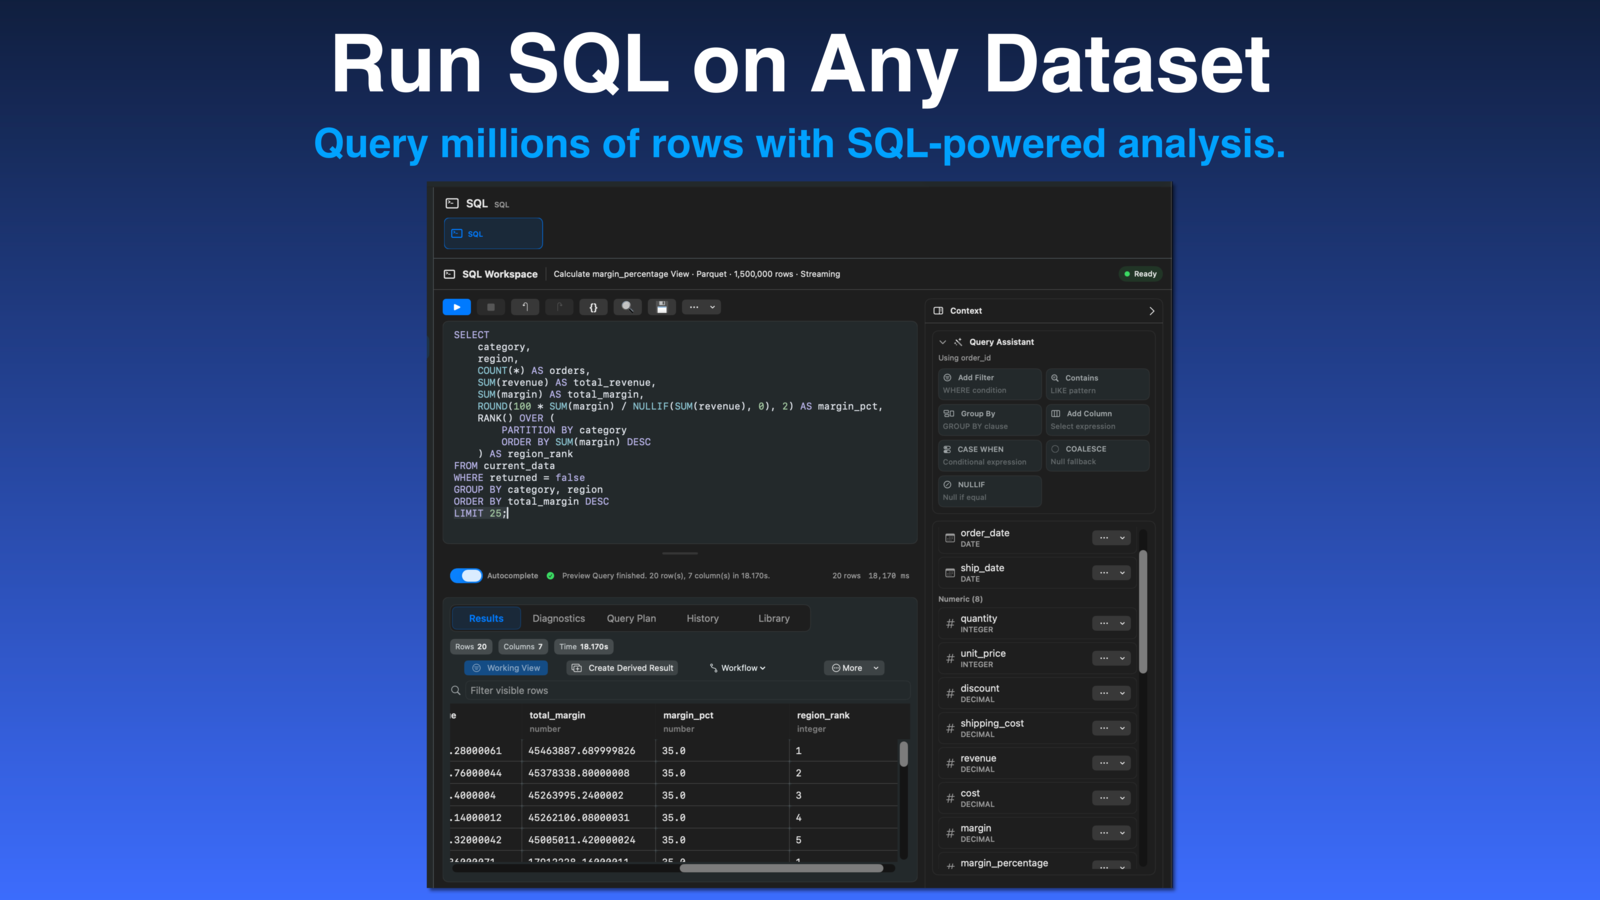
Task: Click quantity numeric hash icon
Action: click(x=950, y=623)
